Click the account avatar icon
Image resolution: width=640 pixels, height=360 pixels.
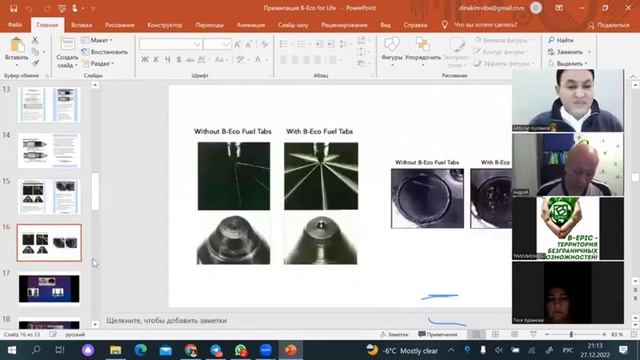click(x=536, y=8)
